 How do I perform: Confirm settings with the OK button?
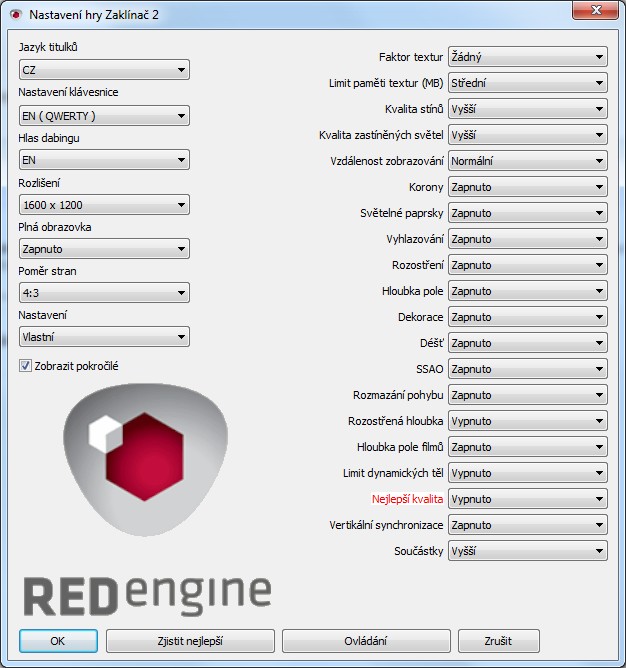coord(58,641)
